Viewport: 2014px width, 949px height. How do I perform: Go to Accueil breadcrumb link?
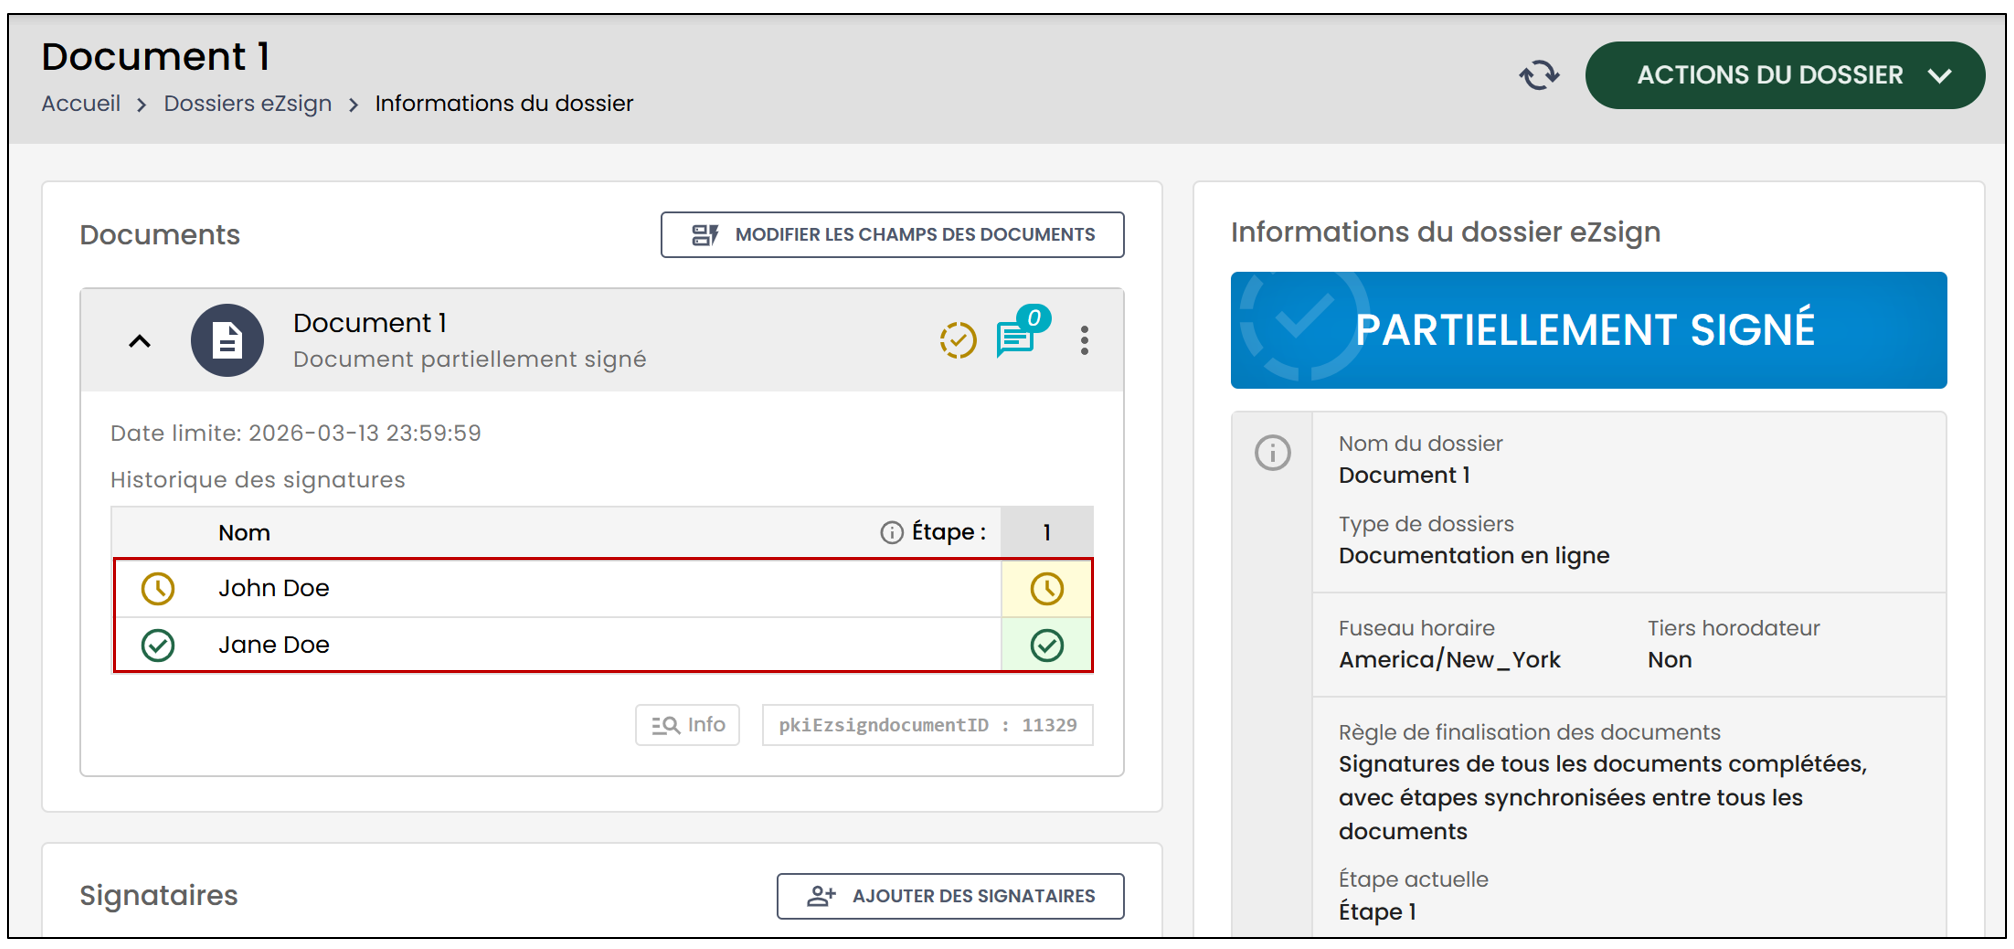point(81,103)
